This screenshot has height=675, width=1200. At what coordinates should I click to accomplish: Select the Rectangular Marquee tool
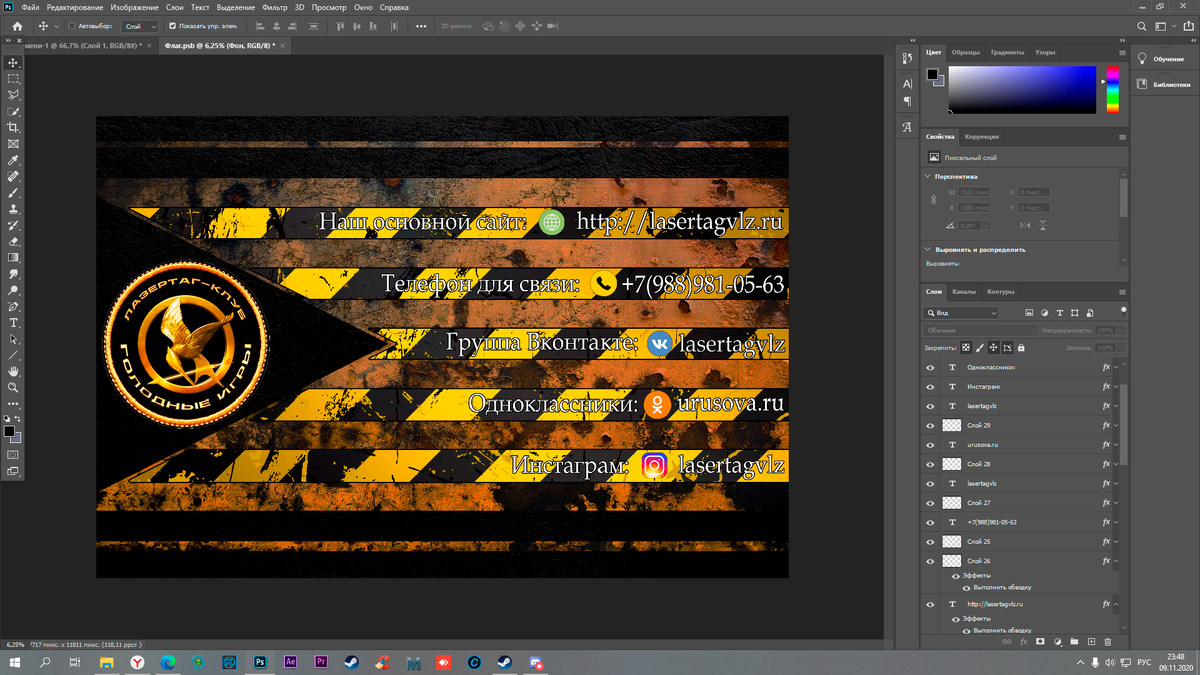click(14, 79)
